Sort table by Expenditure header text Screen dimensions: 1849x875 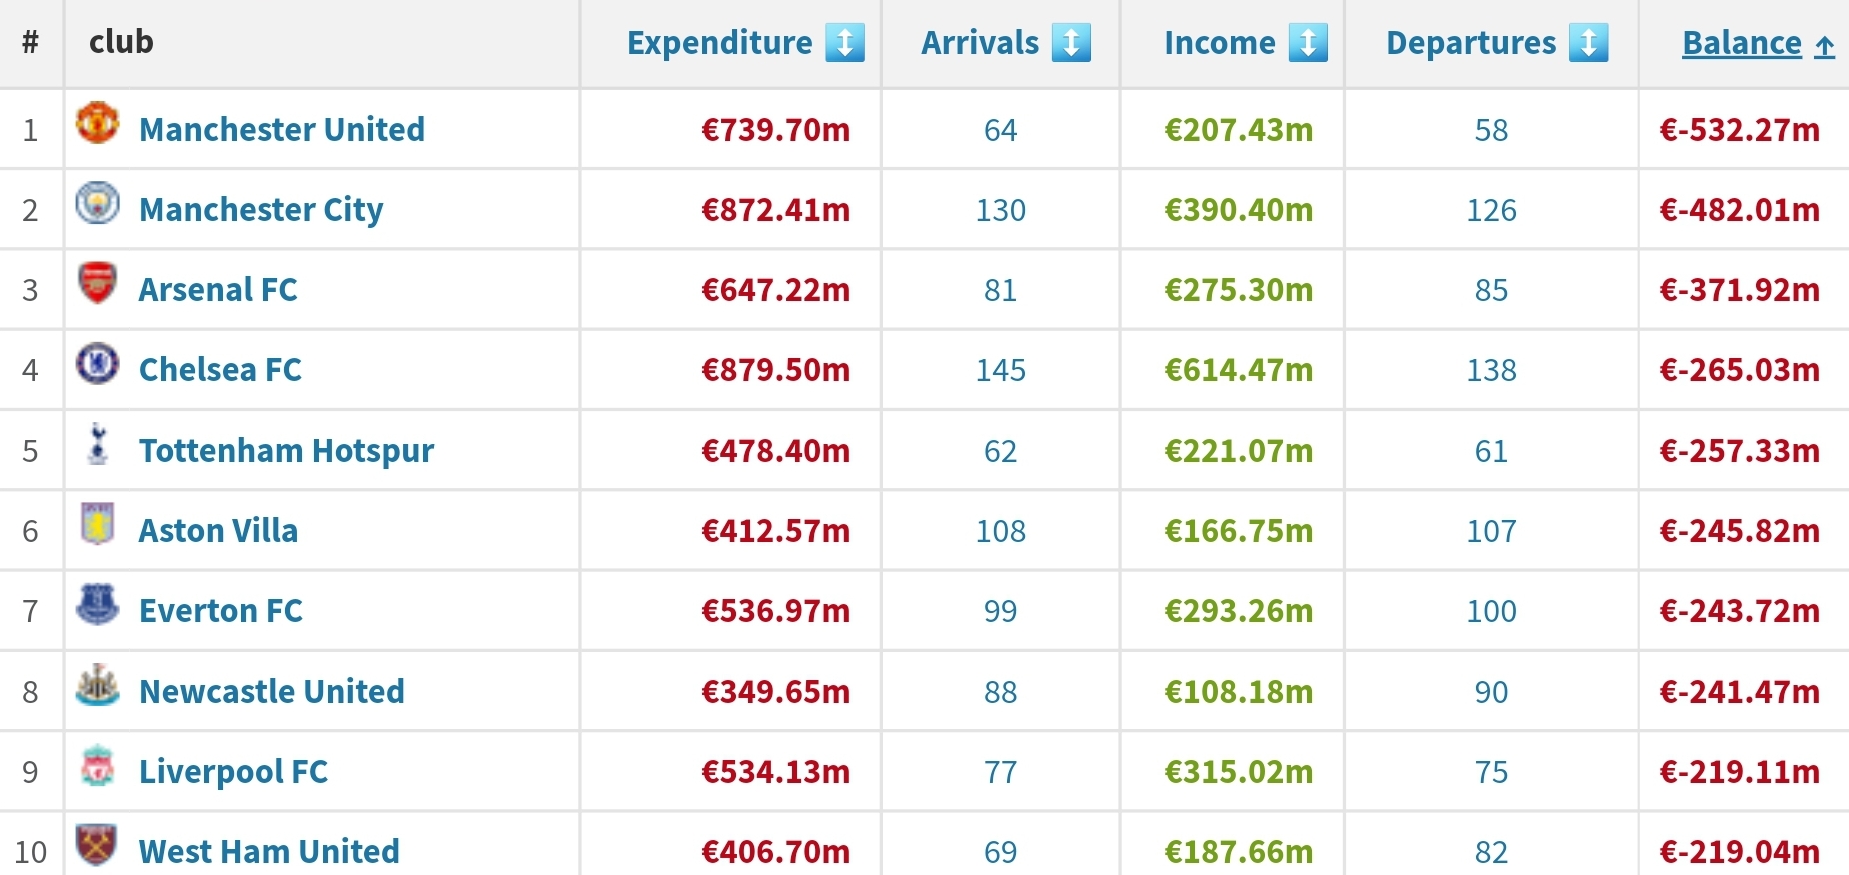[719, 43]
